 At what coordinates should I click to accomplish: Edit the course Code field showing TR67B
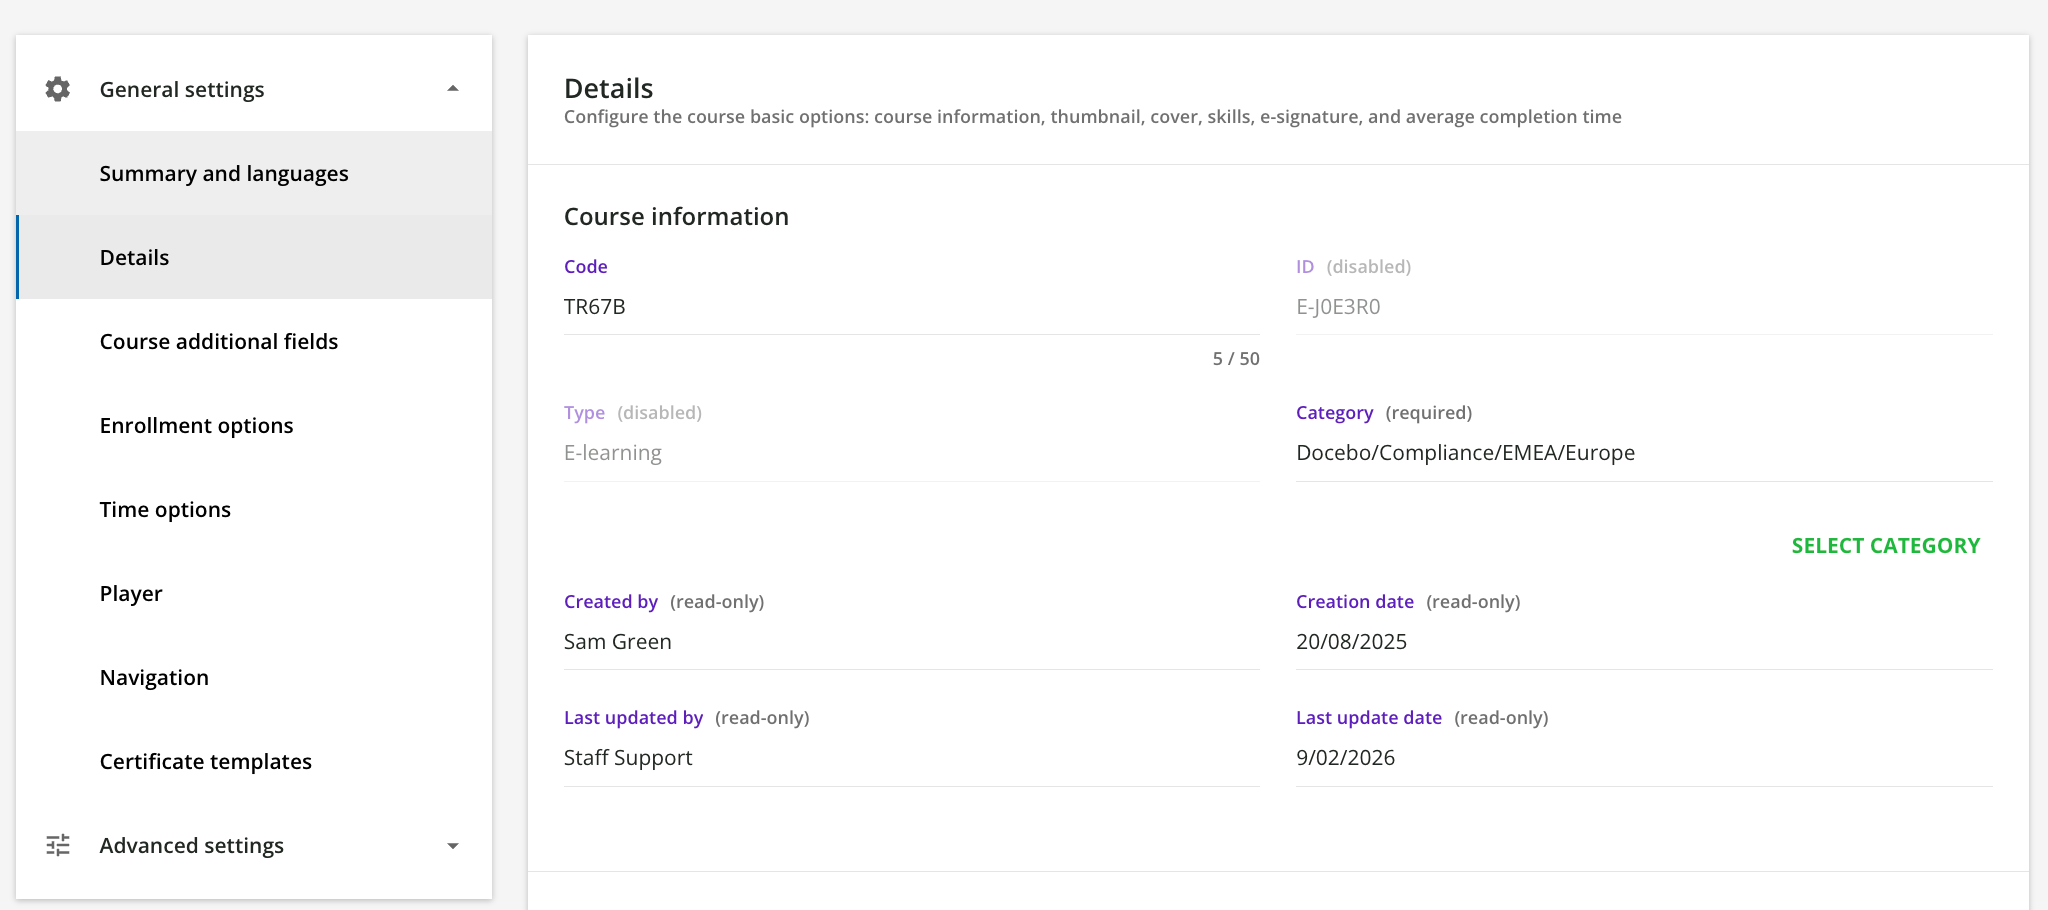click(910, 306)
